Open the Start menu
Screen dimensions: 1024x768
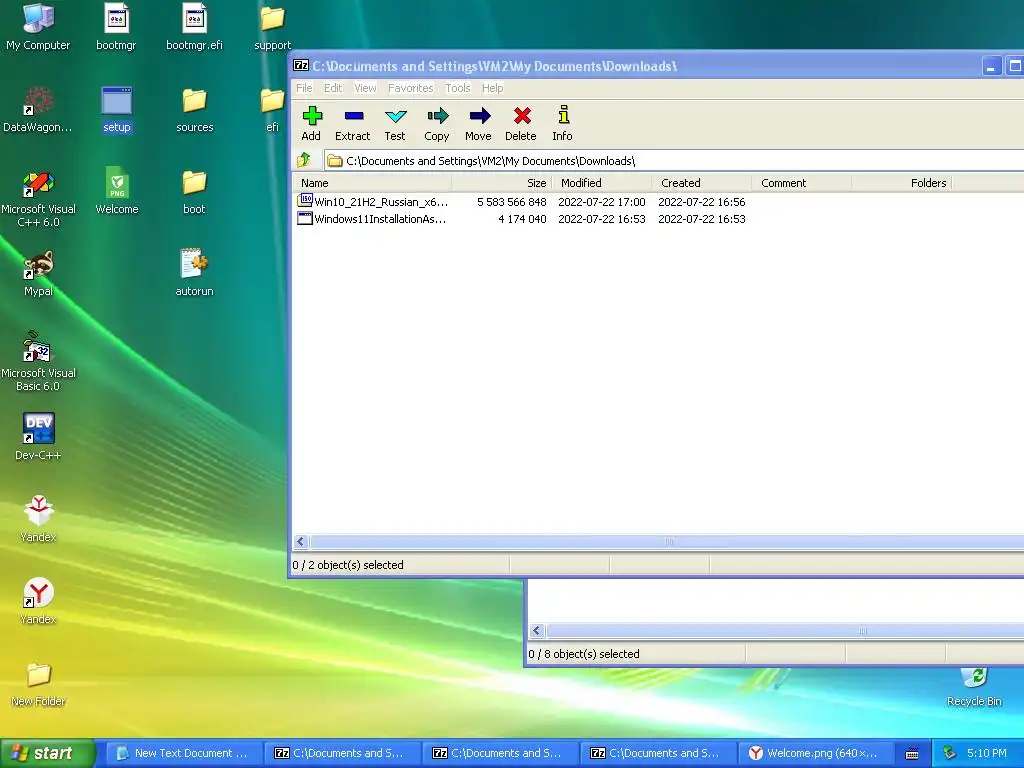click(47, 753)
